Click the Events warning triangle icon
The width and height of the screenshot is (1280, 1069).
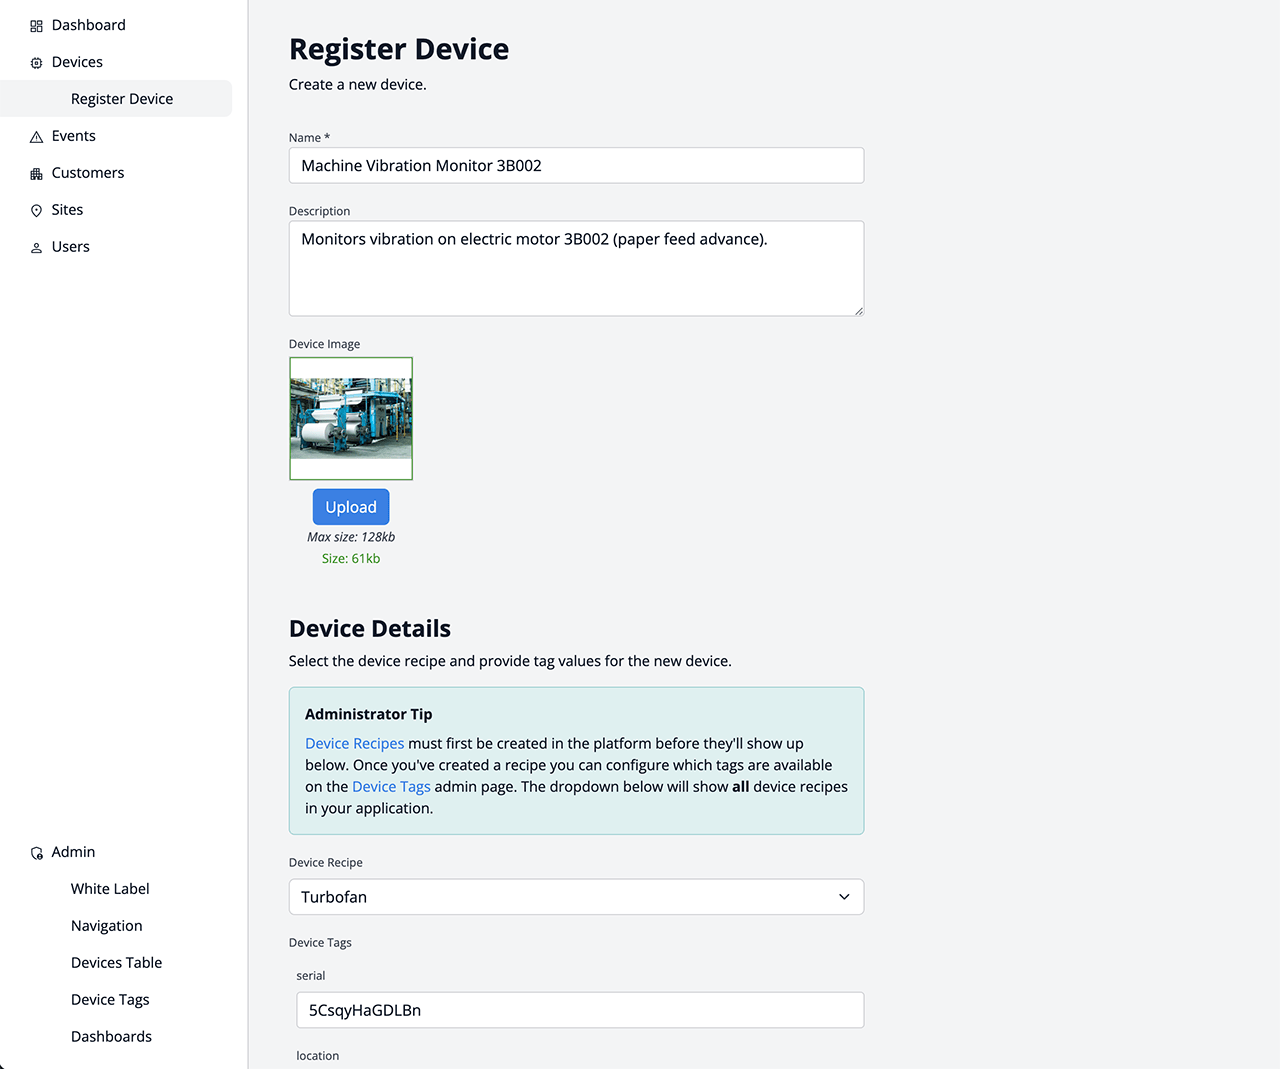click(x=36, y=137)
